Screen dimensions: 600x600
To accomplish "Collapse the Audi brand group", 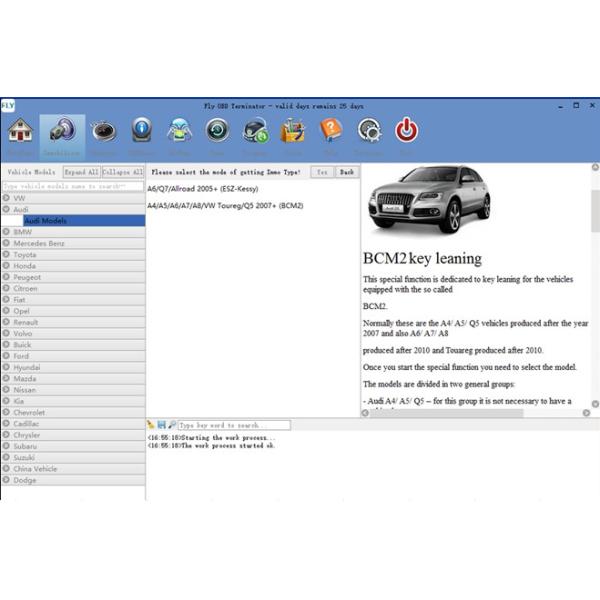I will click(x=7, y=209).
